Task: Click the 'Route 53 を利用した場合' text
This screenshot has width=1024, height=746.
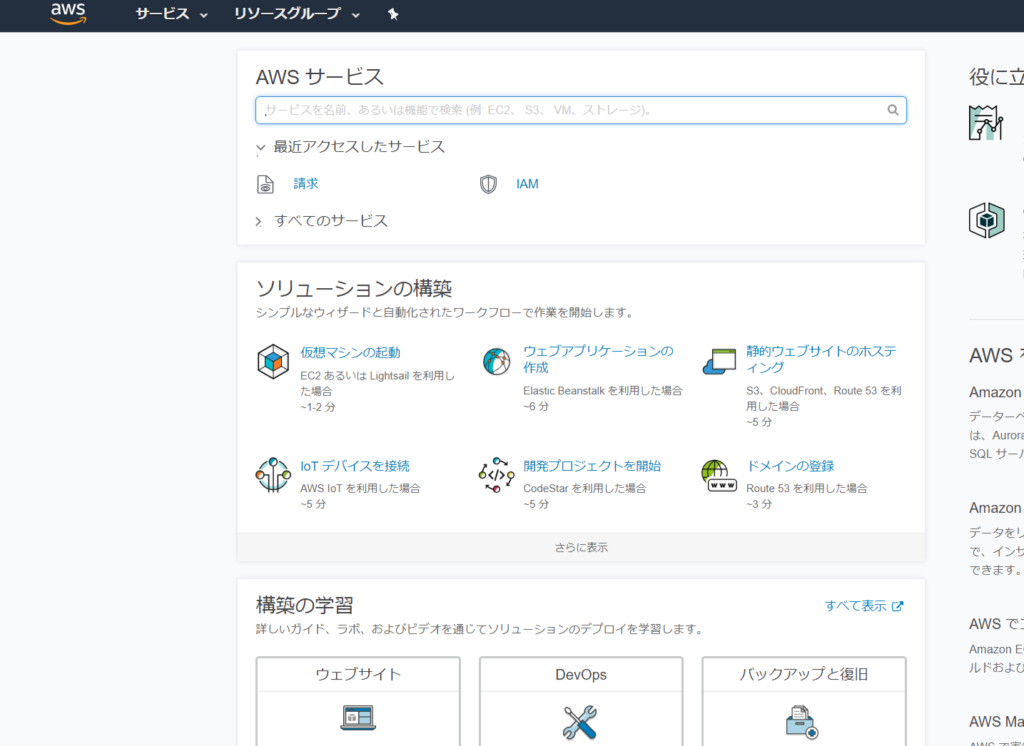Action: coord(807,489)
